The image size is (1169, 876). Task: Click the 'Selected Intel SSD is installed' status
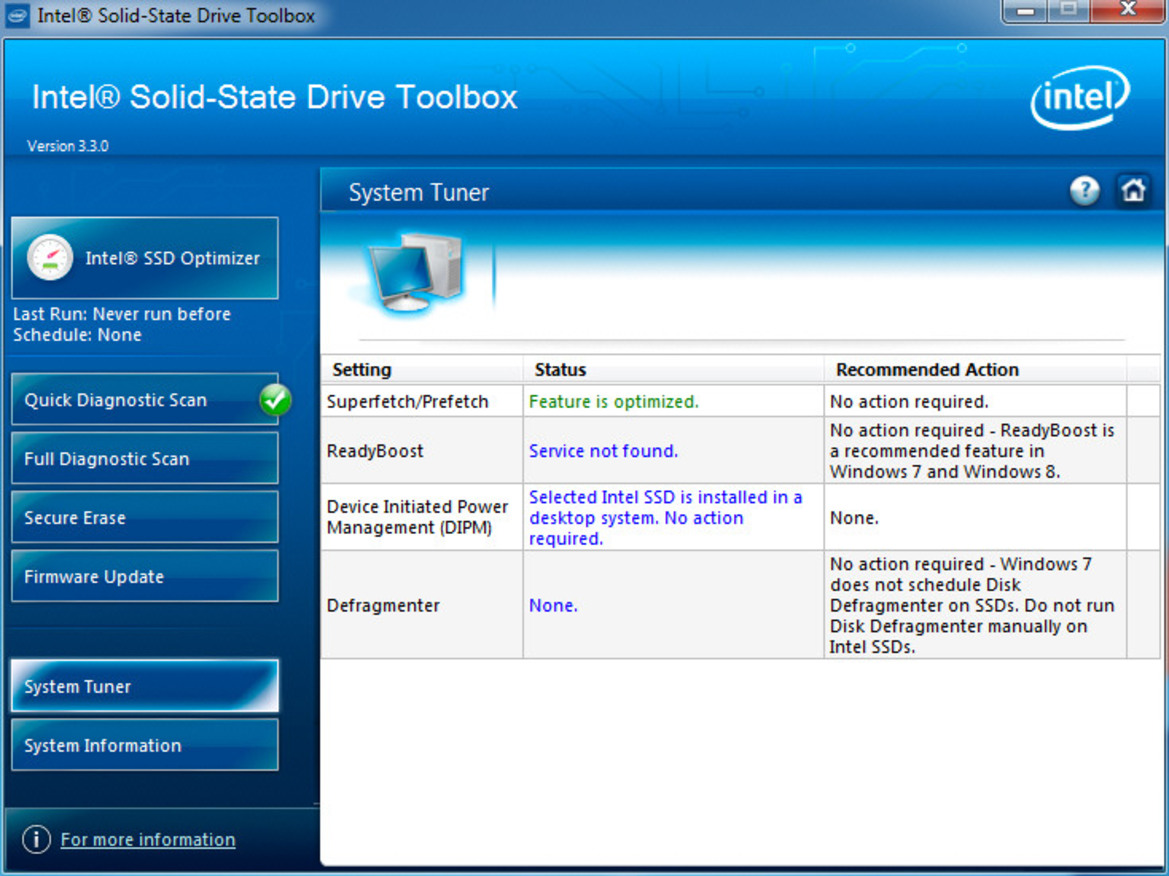click(x=665, y=517)
